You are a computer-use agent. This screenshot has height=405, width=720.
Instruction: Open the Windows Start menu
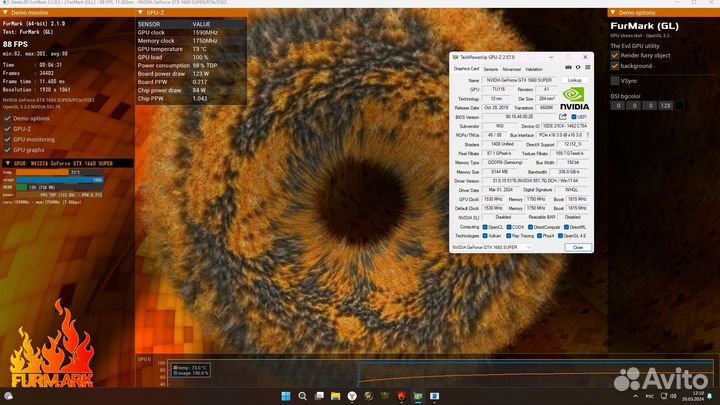[286, 396]
